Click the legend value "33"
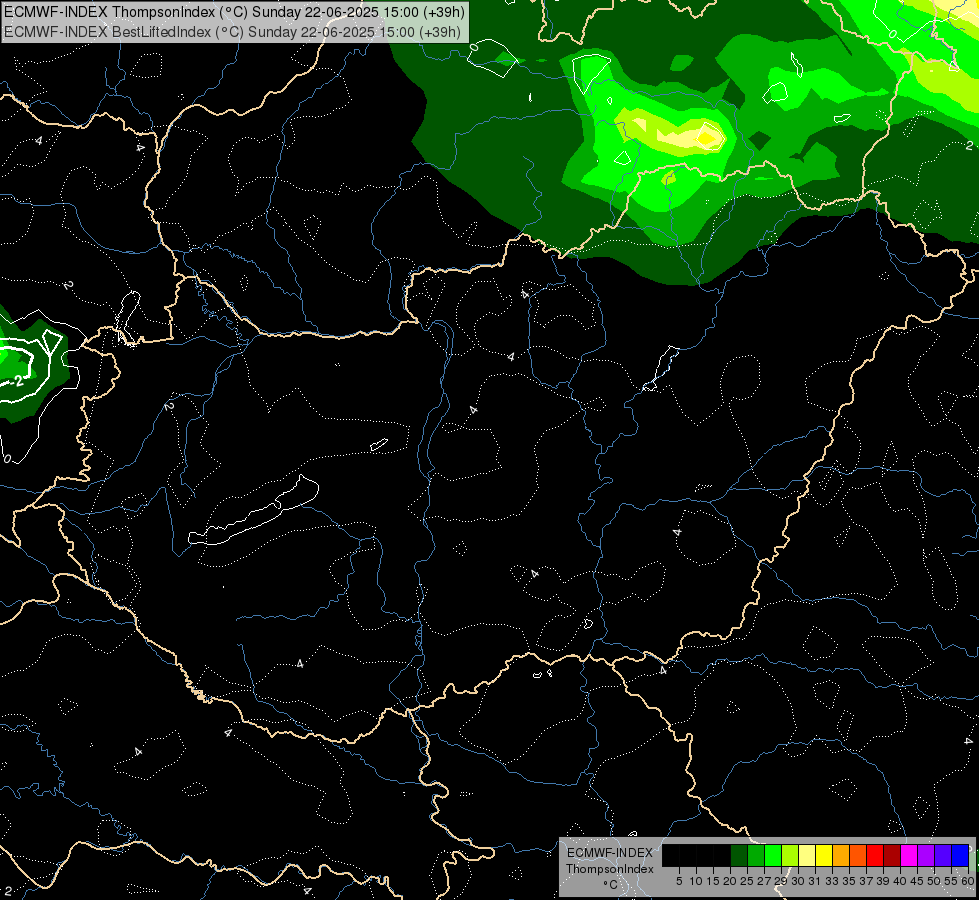The height and width of the screenshot is (900, 979). [832, 881]
